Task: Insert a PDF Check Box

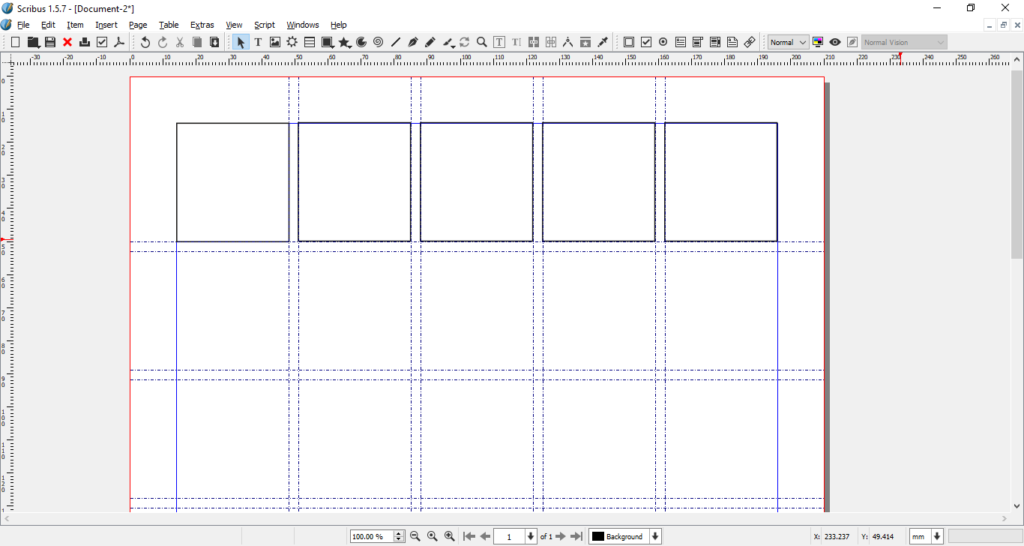Action: click(x=646, y=42)
